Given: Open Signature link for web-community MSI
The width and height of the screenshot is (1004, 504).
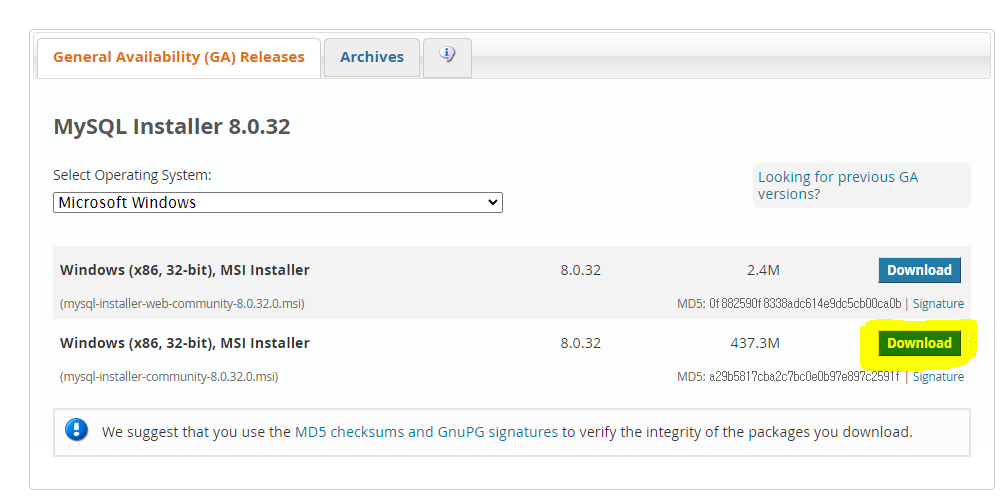Looking at the screenshot, I should click(938, 304).
